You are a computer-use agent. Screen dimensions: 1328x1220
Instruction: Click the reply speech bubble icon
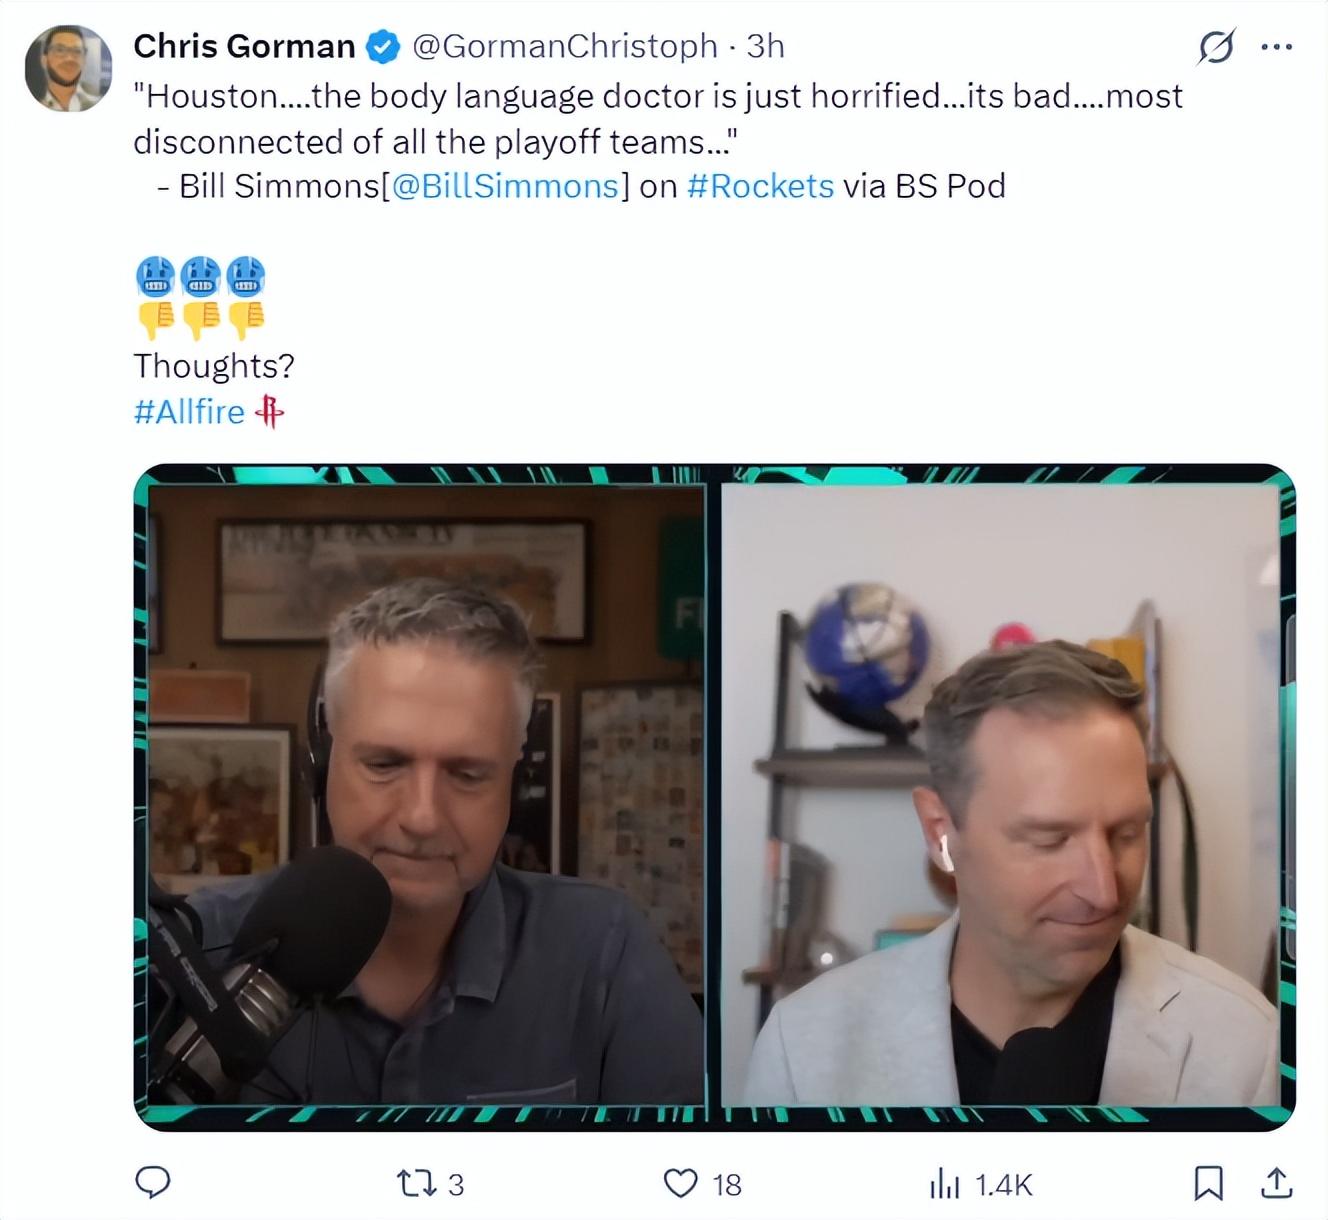point(153,1183)
